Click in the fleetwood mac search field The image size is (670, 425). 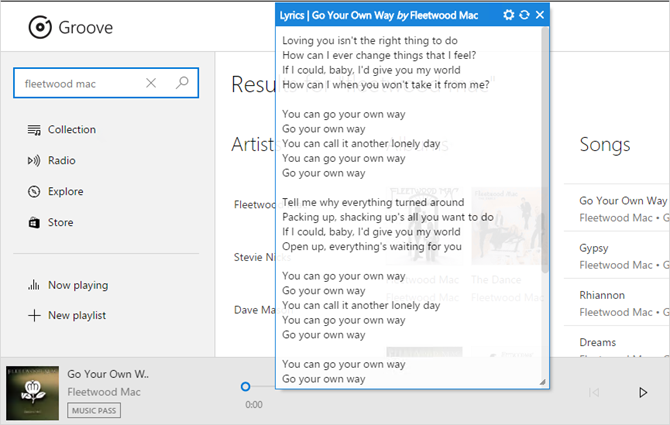(75, 84)
